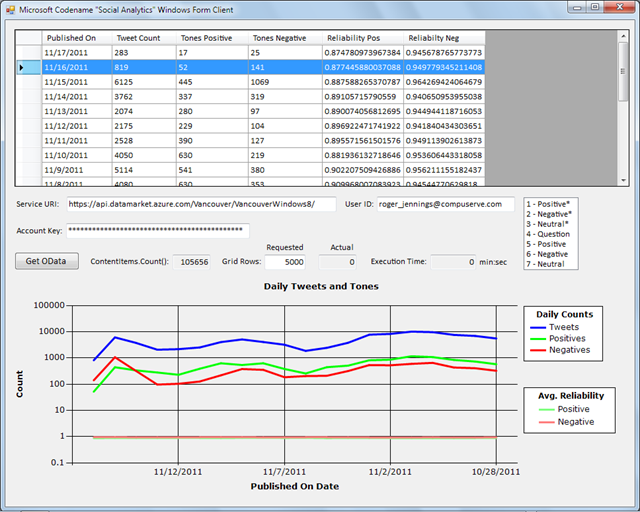
Task: Click the Get OData button
Action: click(46, 262)
